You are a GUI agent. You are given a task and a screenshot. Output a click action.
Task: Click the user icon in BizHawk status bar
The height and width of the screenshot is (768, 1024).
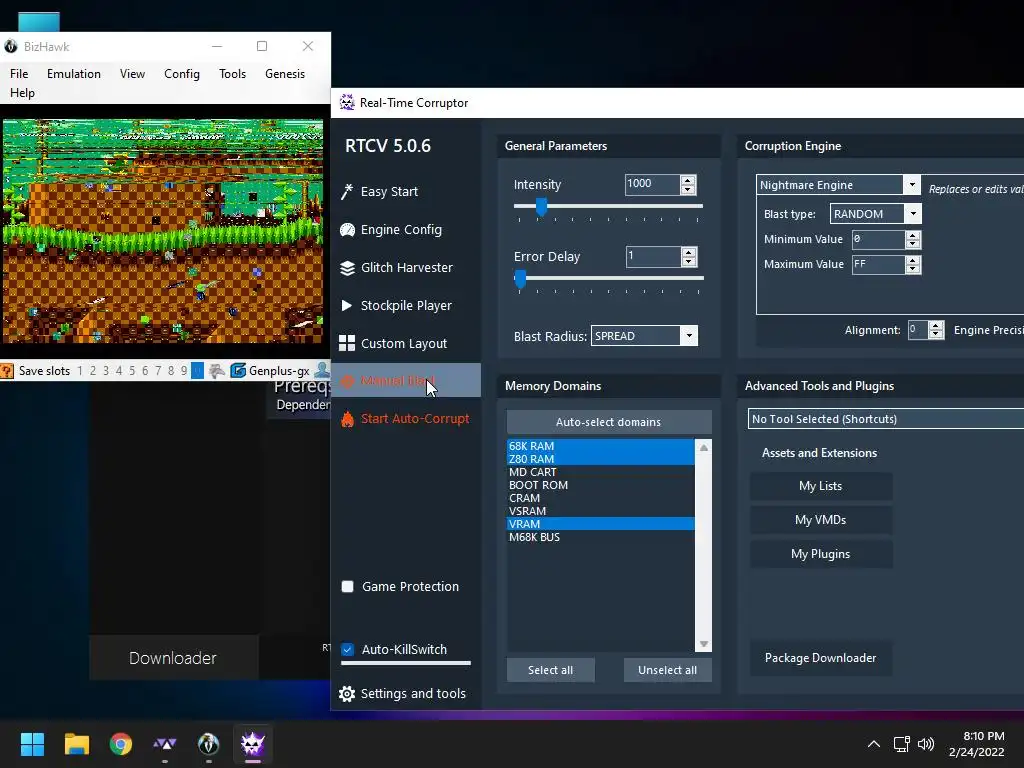pos(322,371)
